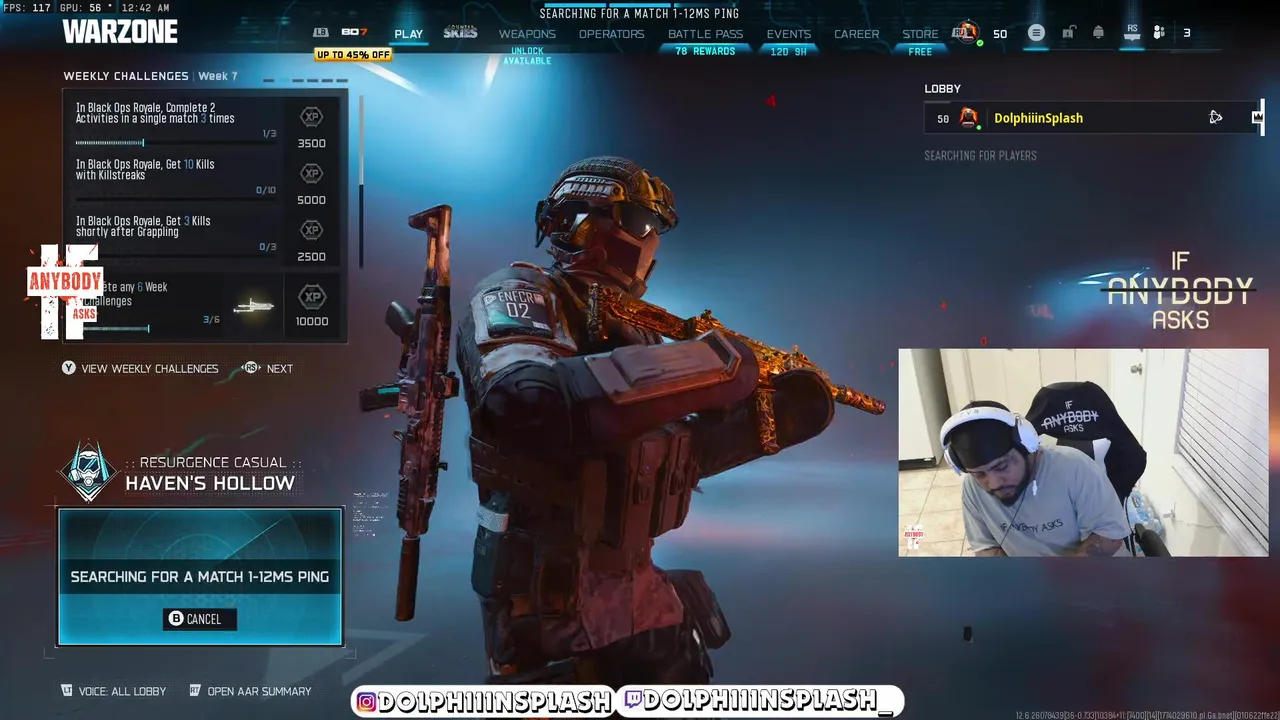Screen dimensions: 1280x720
Task: Click the RS channel icon in top bar
Action: [1131, 32]
